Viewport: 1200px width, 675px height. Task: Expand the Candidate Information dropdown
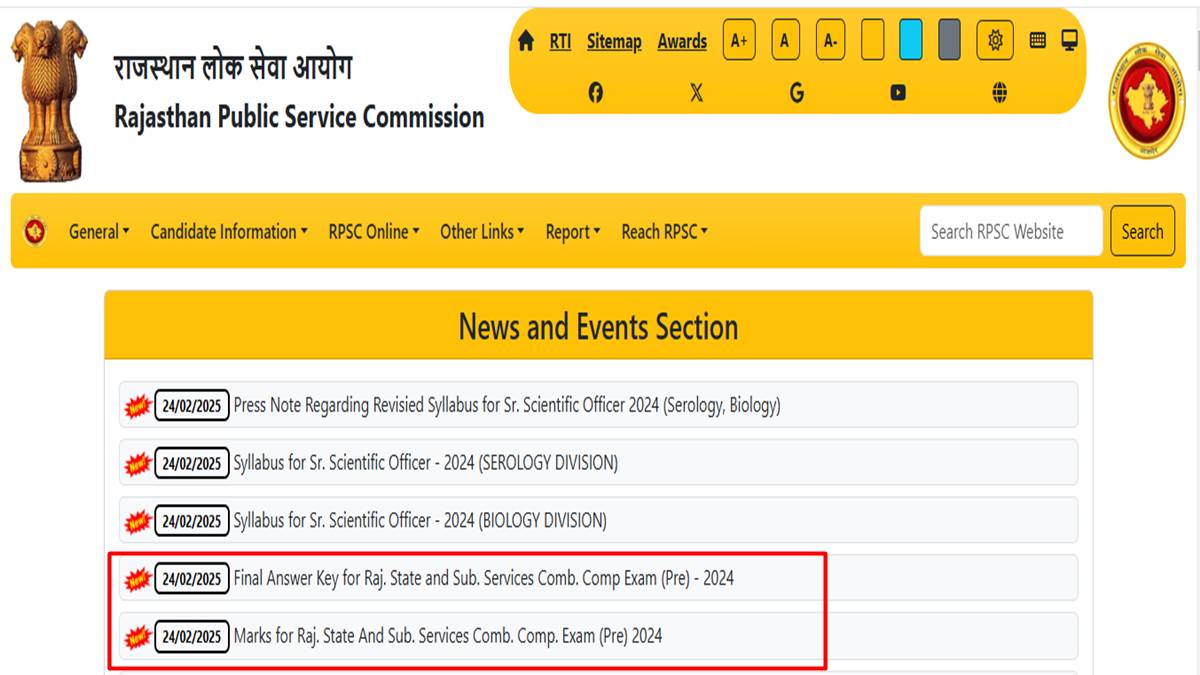(227, 231)
